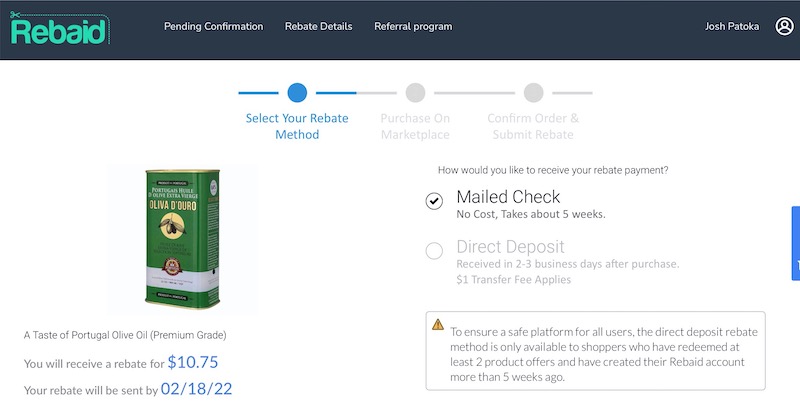Screen dimensions: 800x418
Task: Open Rebate Details menu item
Action: (x=318, y=26)
